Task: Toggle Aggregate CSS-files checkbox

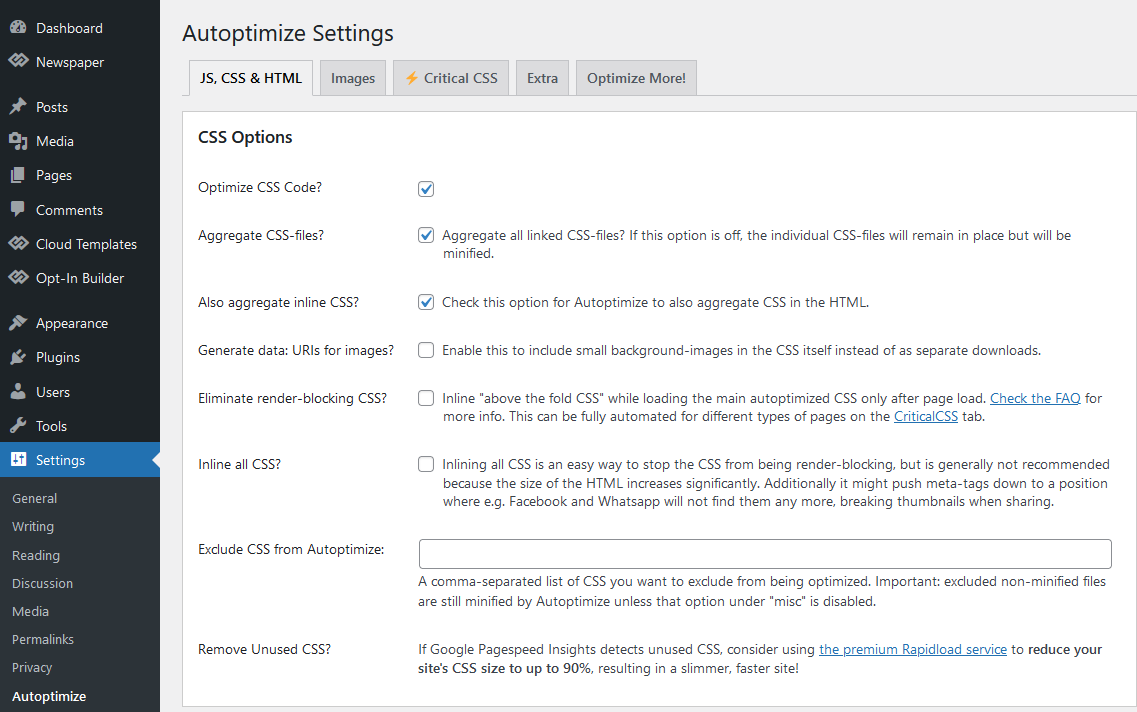Action: (x=426, y=235)
